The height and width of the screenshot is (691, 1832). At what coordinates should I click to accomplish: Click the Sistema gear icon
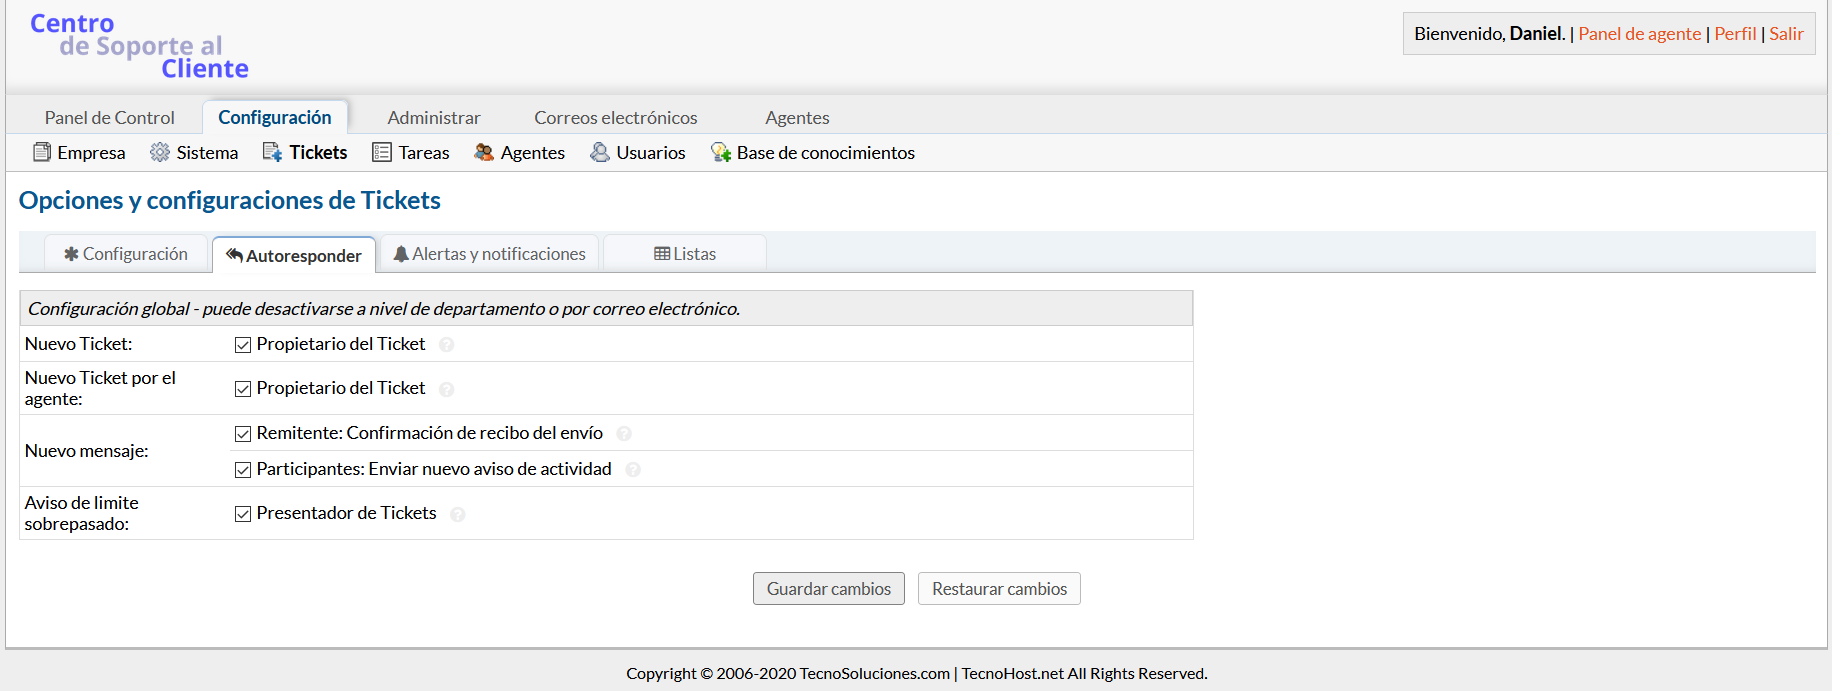click(x=160, y=152)
